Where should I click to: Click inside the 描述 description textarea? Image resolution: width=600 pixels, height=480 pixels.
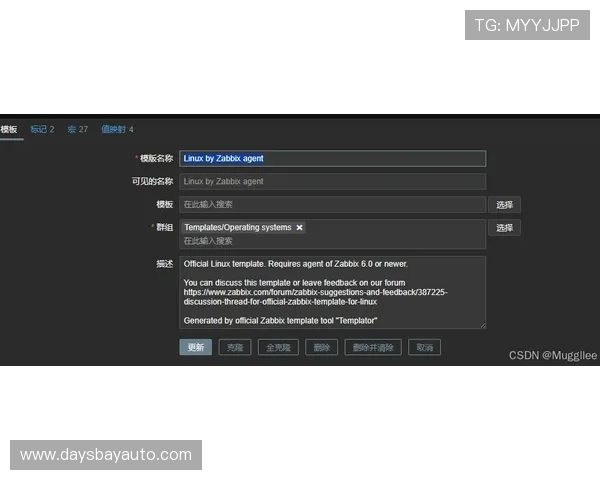pyautogui.click(x=332, y=292)
